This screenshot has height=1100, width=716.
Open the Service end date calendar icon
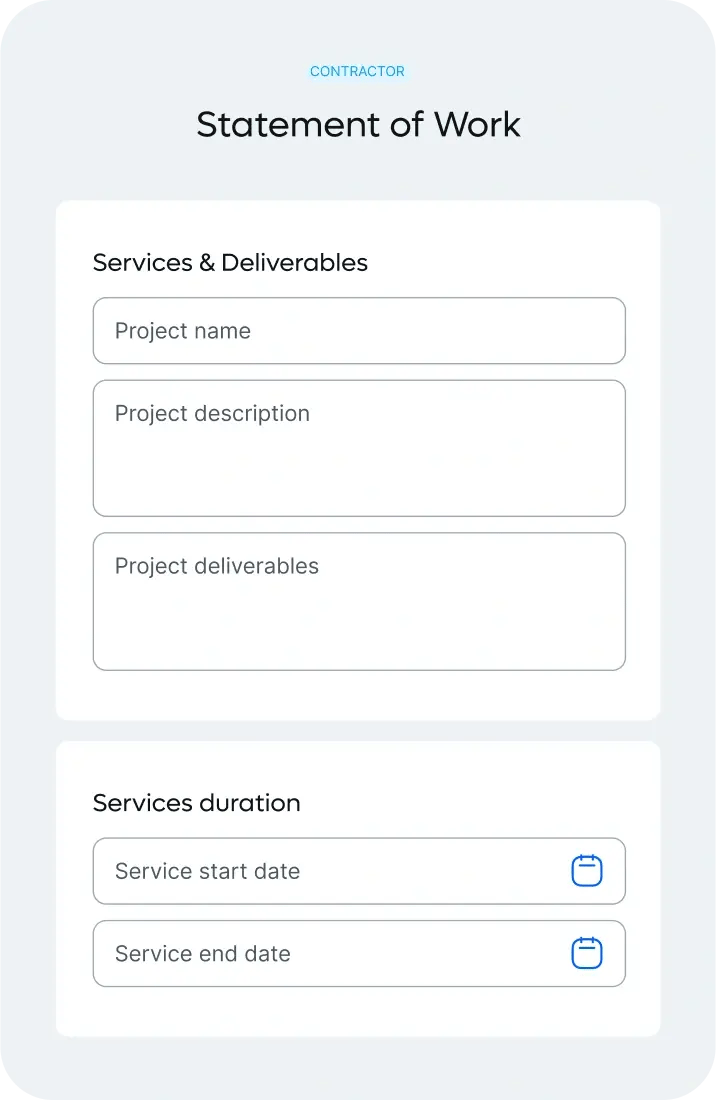coord(587,953)
